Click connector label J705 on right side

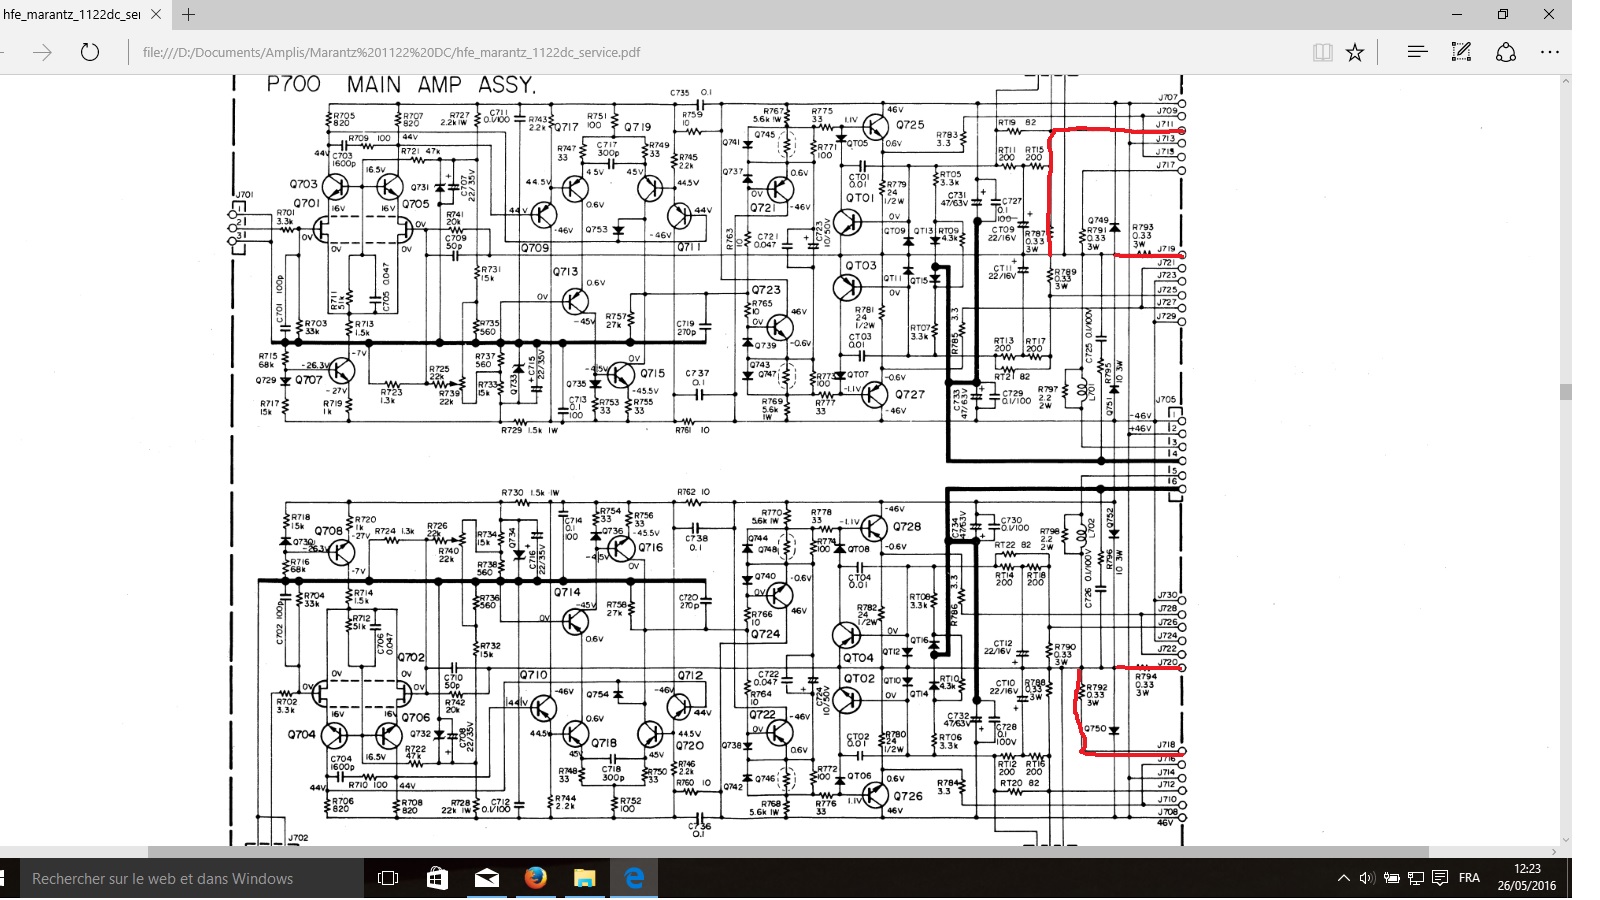(x=1166, y=400)
